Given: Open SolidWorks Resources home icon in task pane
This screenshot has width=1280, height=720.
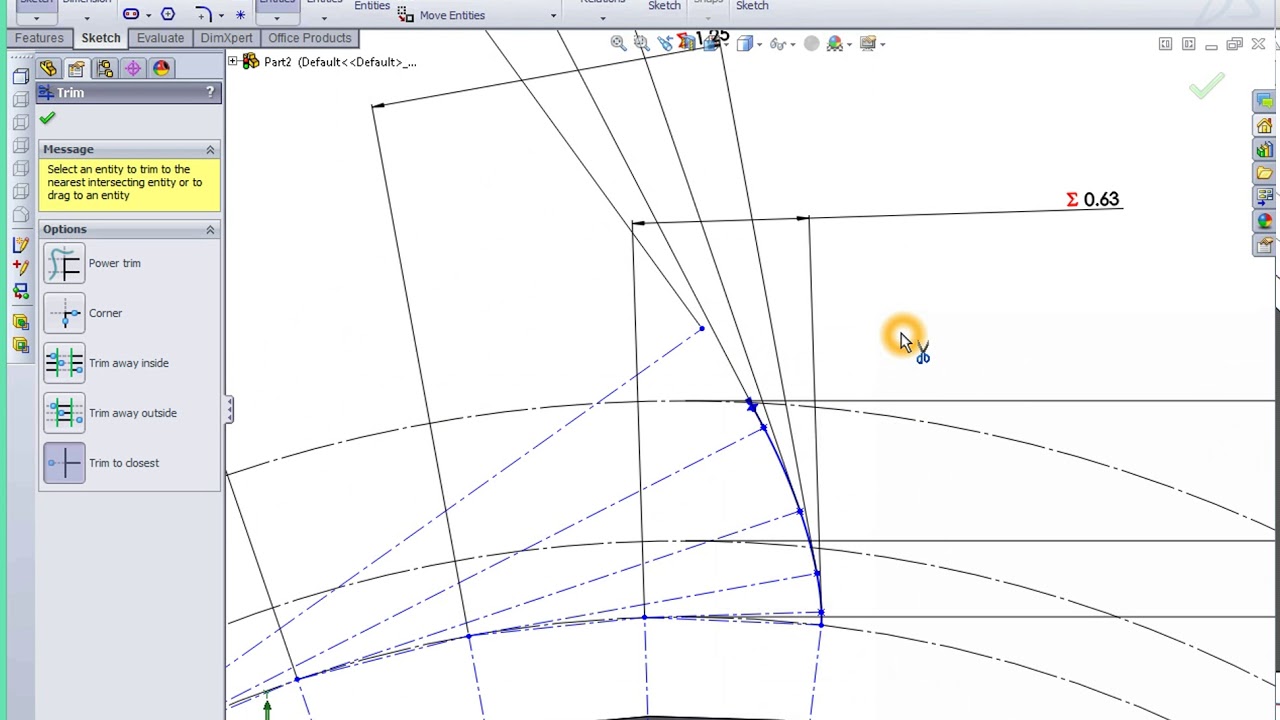Looking at the screenshot, I should [x=1264, y=126].
